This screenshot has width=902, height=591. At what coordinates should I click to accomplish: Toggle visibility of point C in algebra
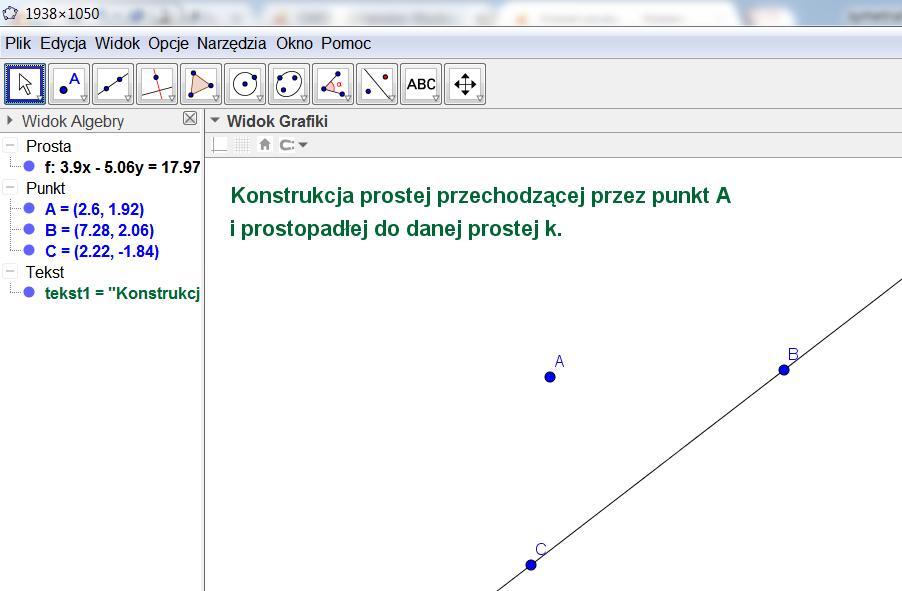[x=29, y=250]
